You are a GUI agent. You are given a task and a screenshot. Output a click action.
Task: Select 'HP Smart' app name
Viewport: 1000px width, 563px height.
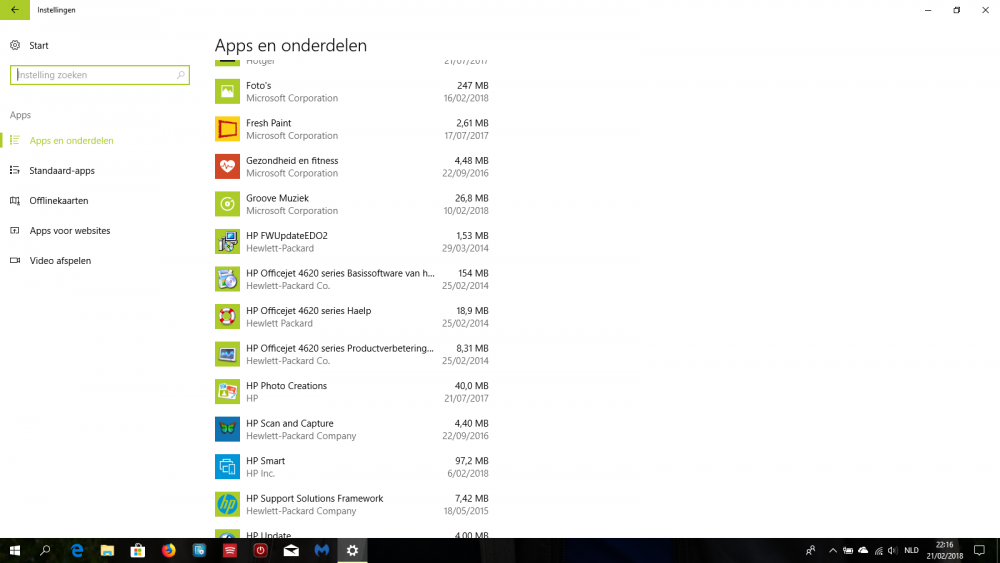tap(265, 461)
